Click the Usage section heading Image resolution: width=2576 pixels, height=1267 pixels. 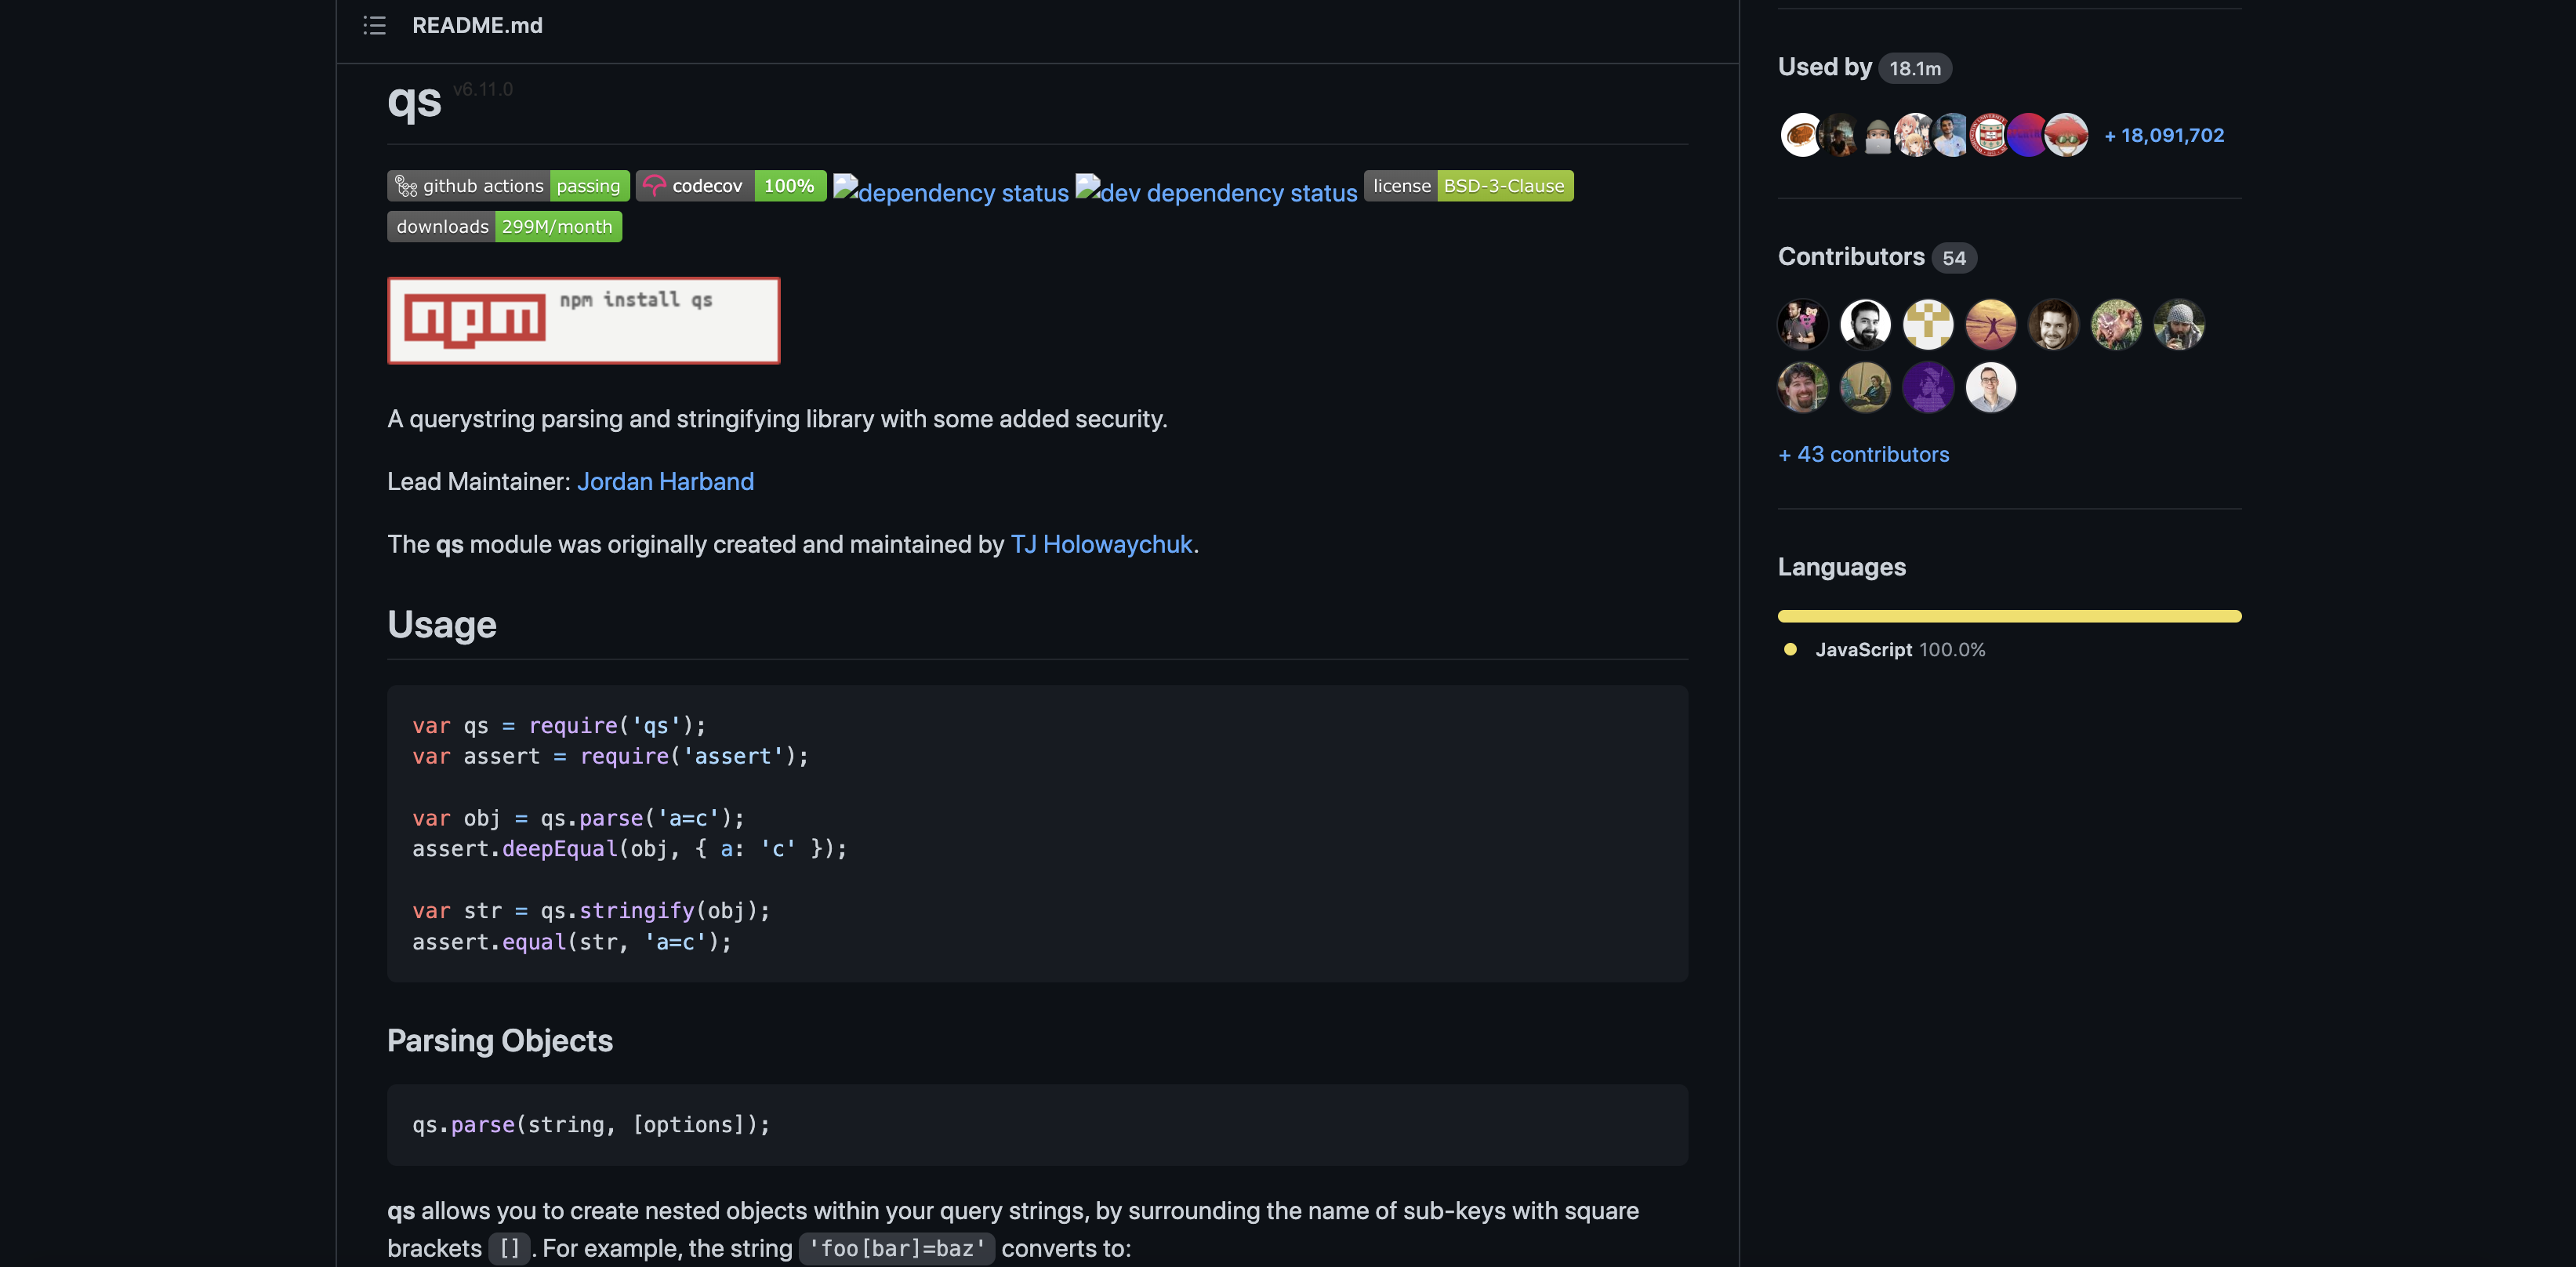pos(441,624)
